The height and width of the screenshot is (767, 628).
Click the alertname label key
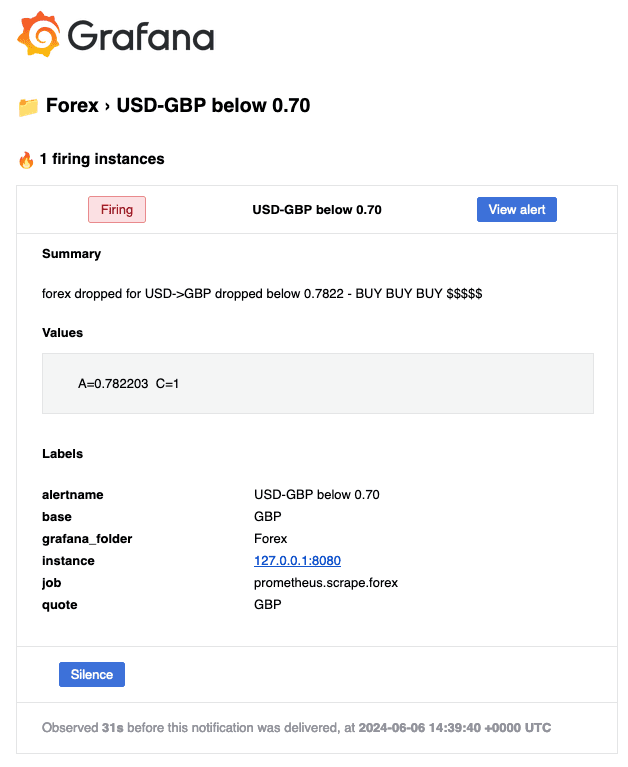[x=72, y=495]
